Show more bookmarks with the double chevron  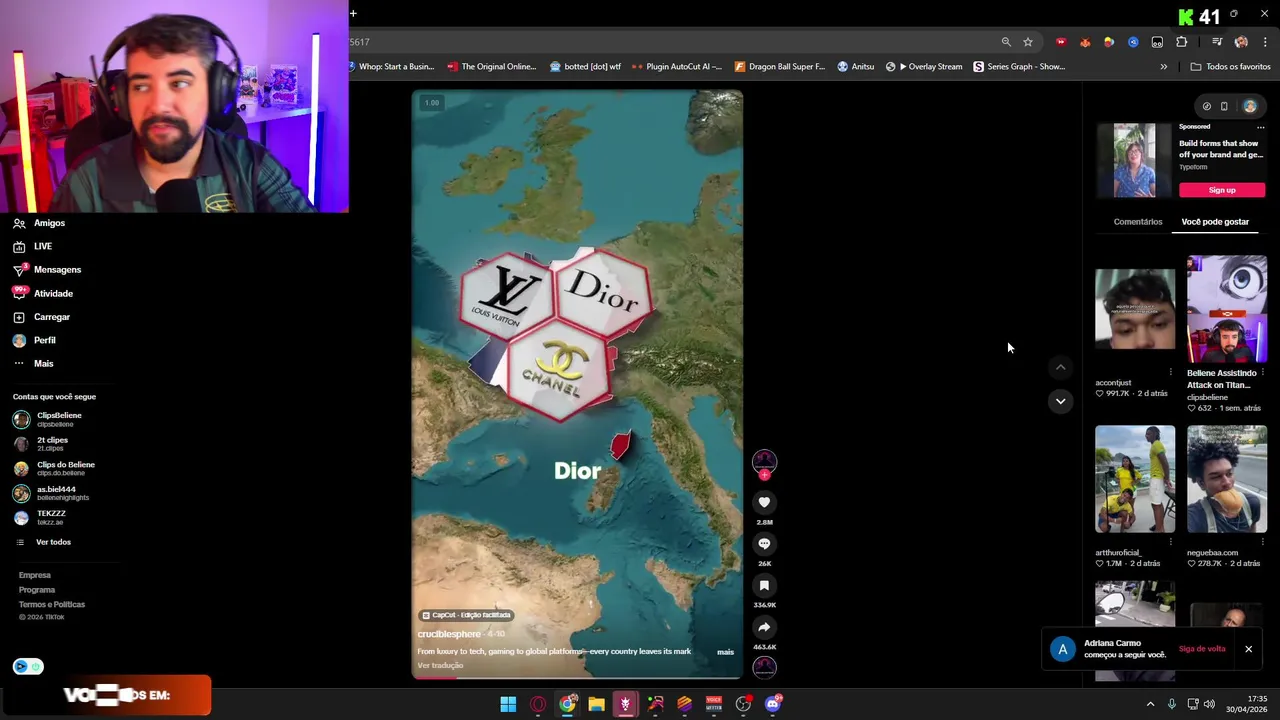[1163, 67]
